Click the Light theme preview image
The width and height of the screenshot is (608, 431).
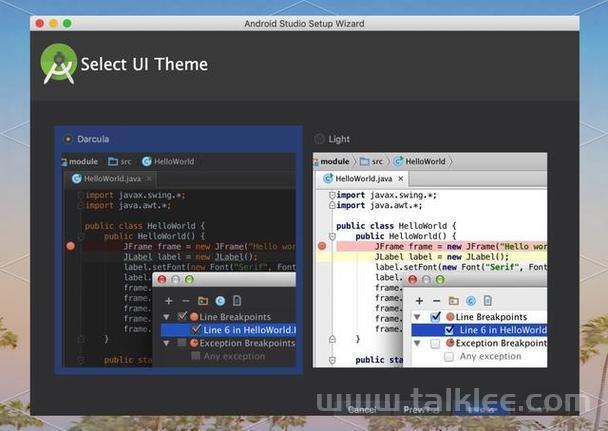point(430,260)
